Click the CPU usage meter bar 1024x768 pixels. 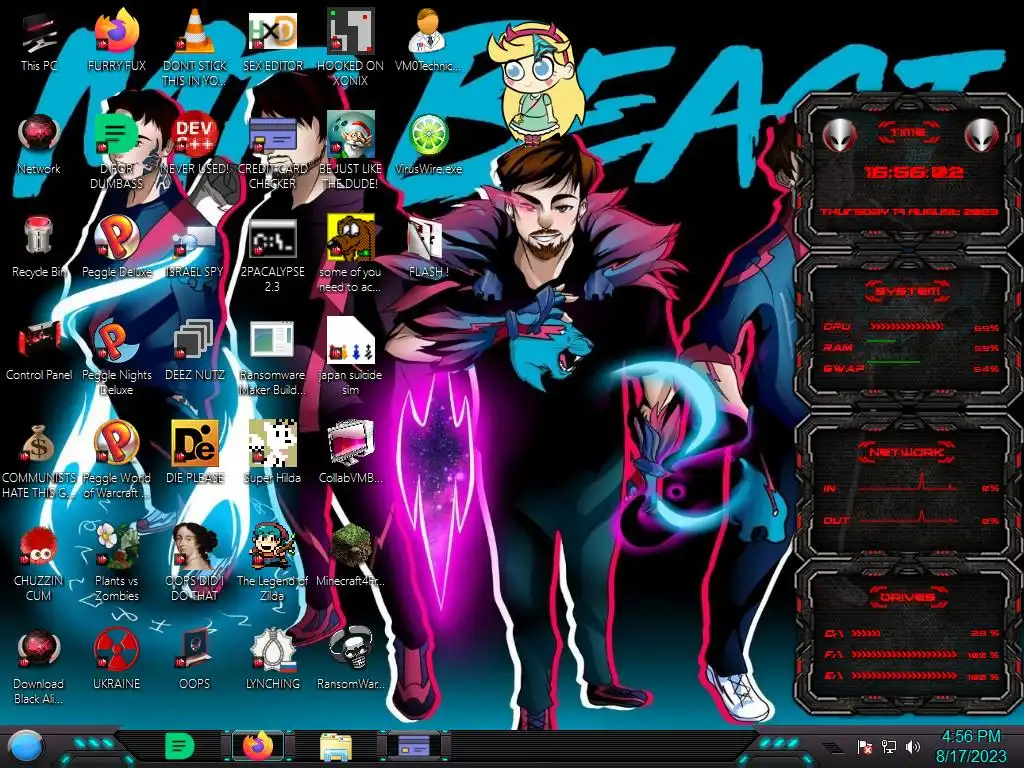(x=906, y=326)
